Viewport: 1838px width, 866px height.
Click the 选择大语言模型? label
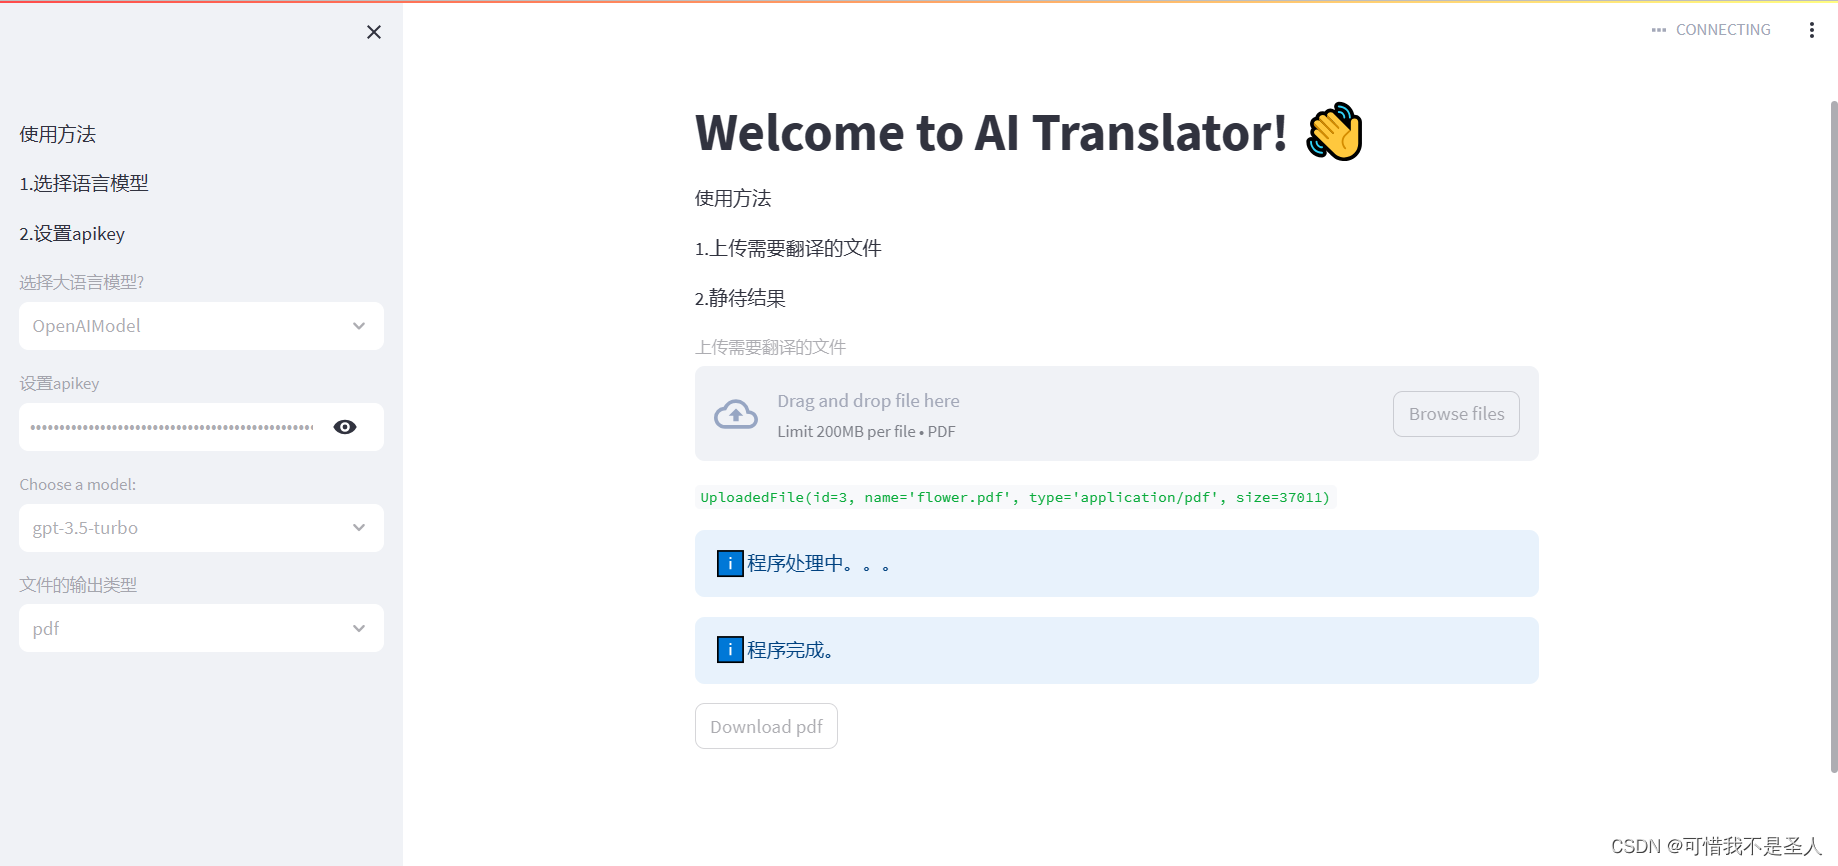[x=82, y=282]
